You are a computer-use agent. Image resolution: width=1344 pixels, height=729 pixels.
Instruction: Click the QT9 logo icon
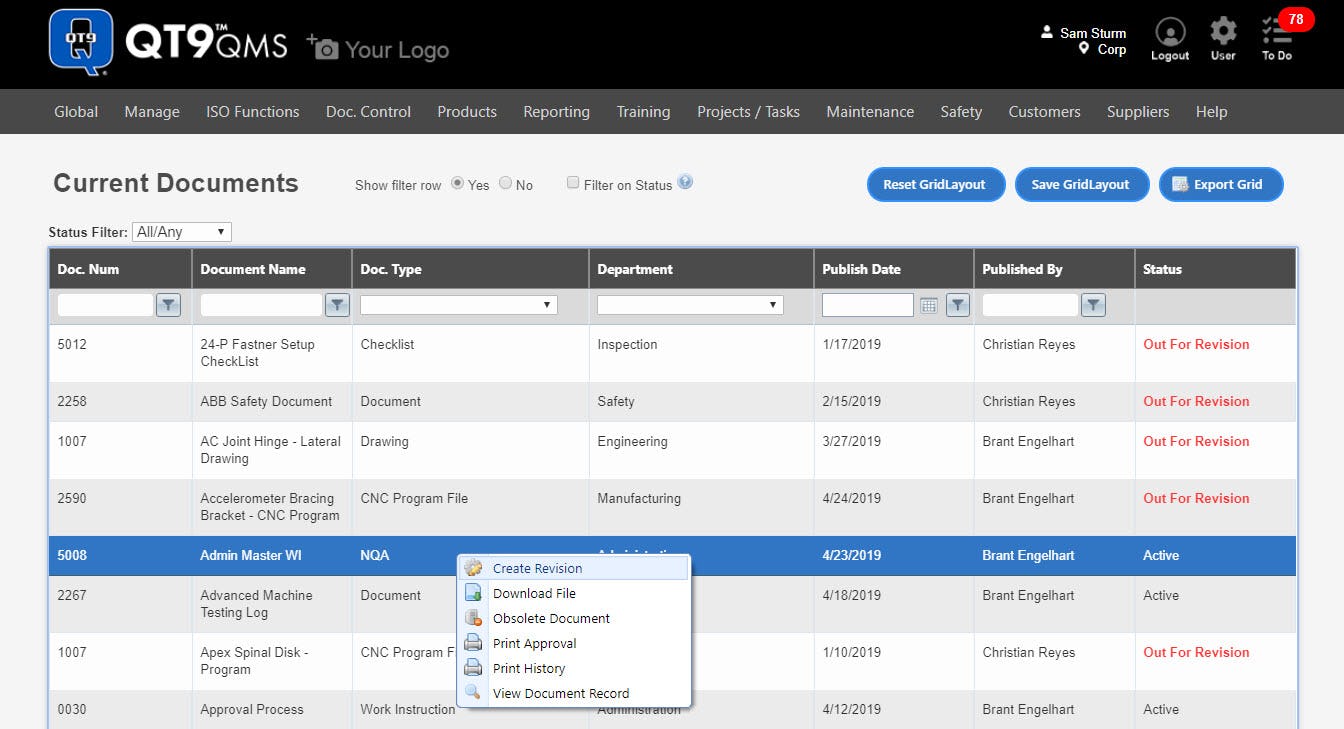click(x=81, y=43)
